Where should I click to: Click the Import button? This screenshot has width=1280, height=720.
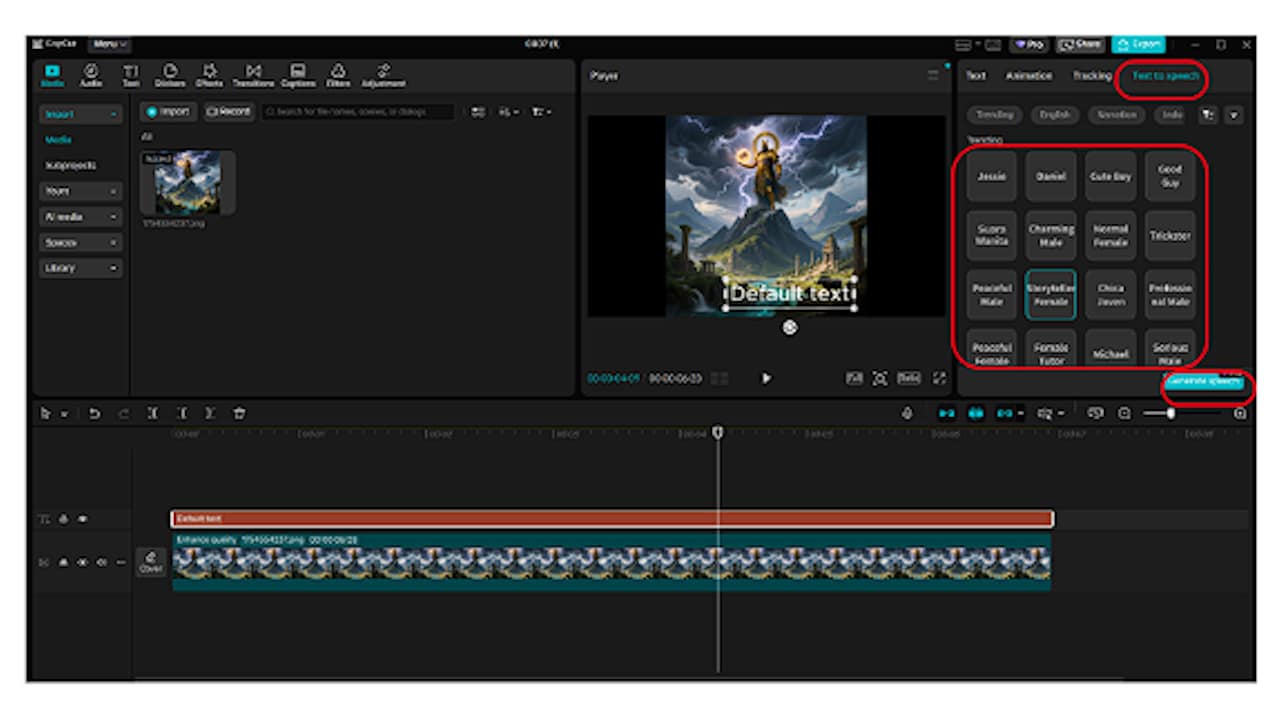tap(168, 112)
